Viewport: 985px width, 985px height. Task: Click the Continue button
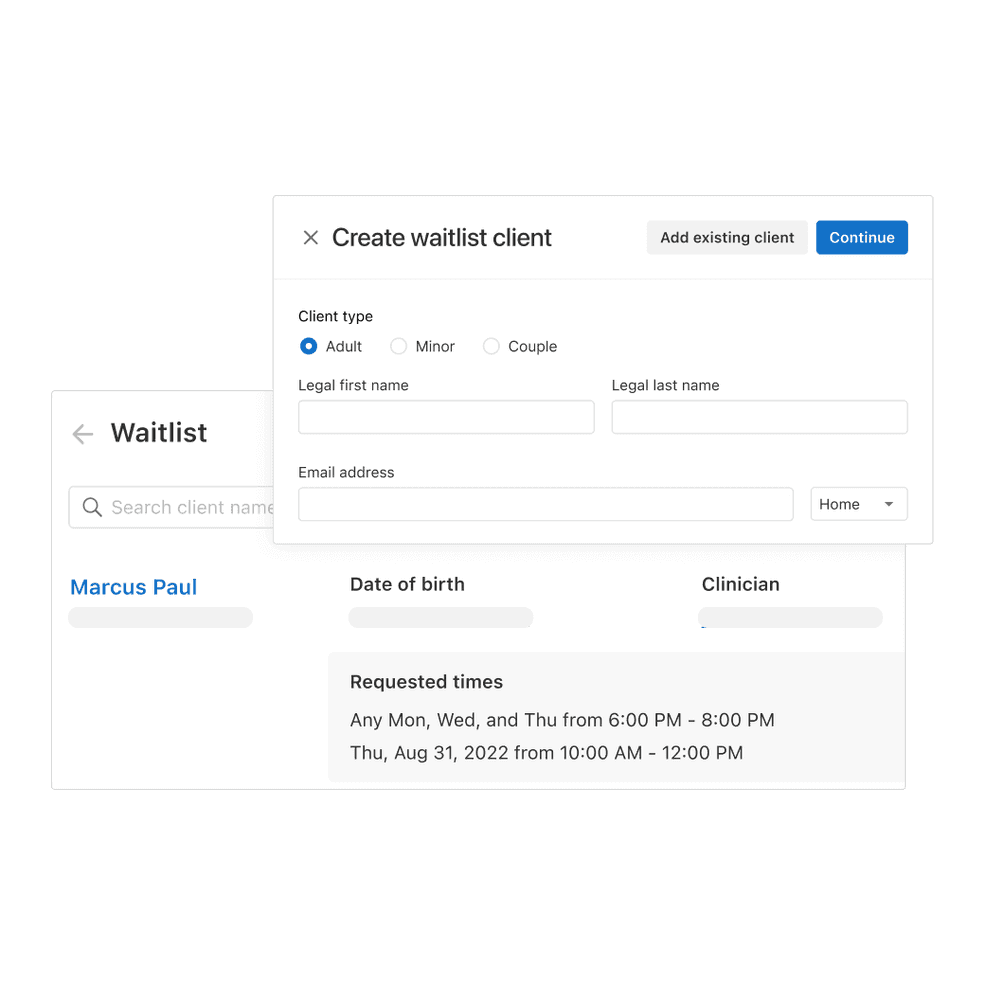coord(861,237)
